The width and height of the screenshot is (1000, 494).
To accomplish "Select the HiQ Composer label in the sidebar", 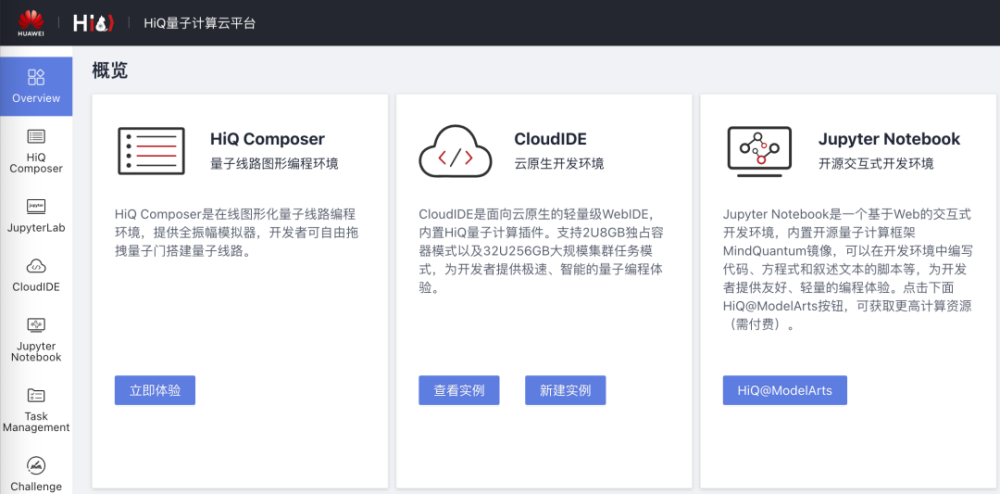I will 36,163.
